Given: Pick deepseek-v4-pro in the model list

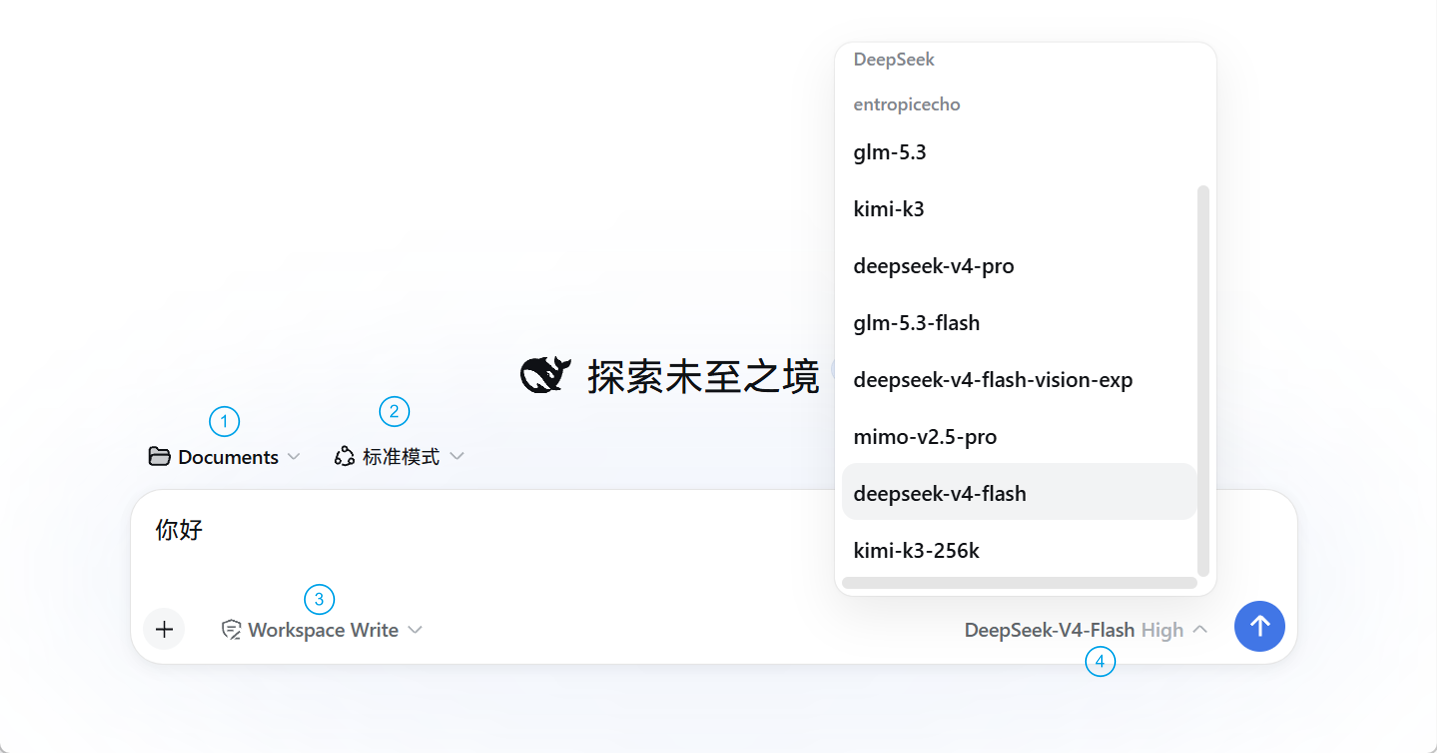Looking at the screenshot, I should (1019, 266).
